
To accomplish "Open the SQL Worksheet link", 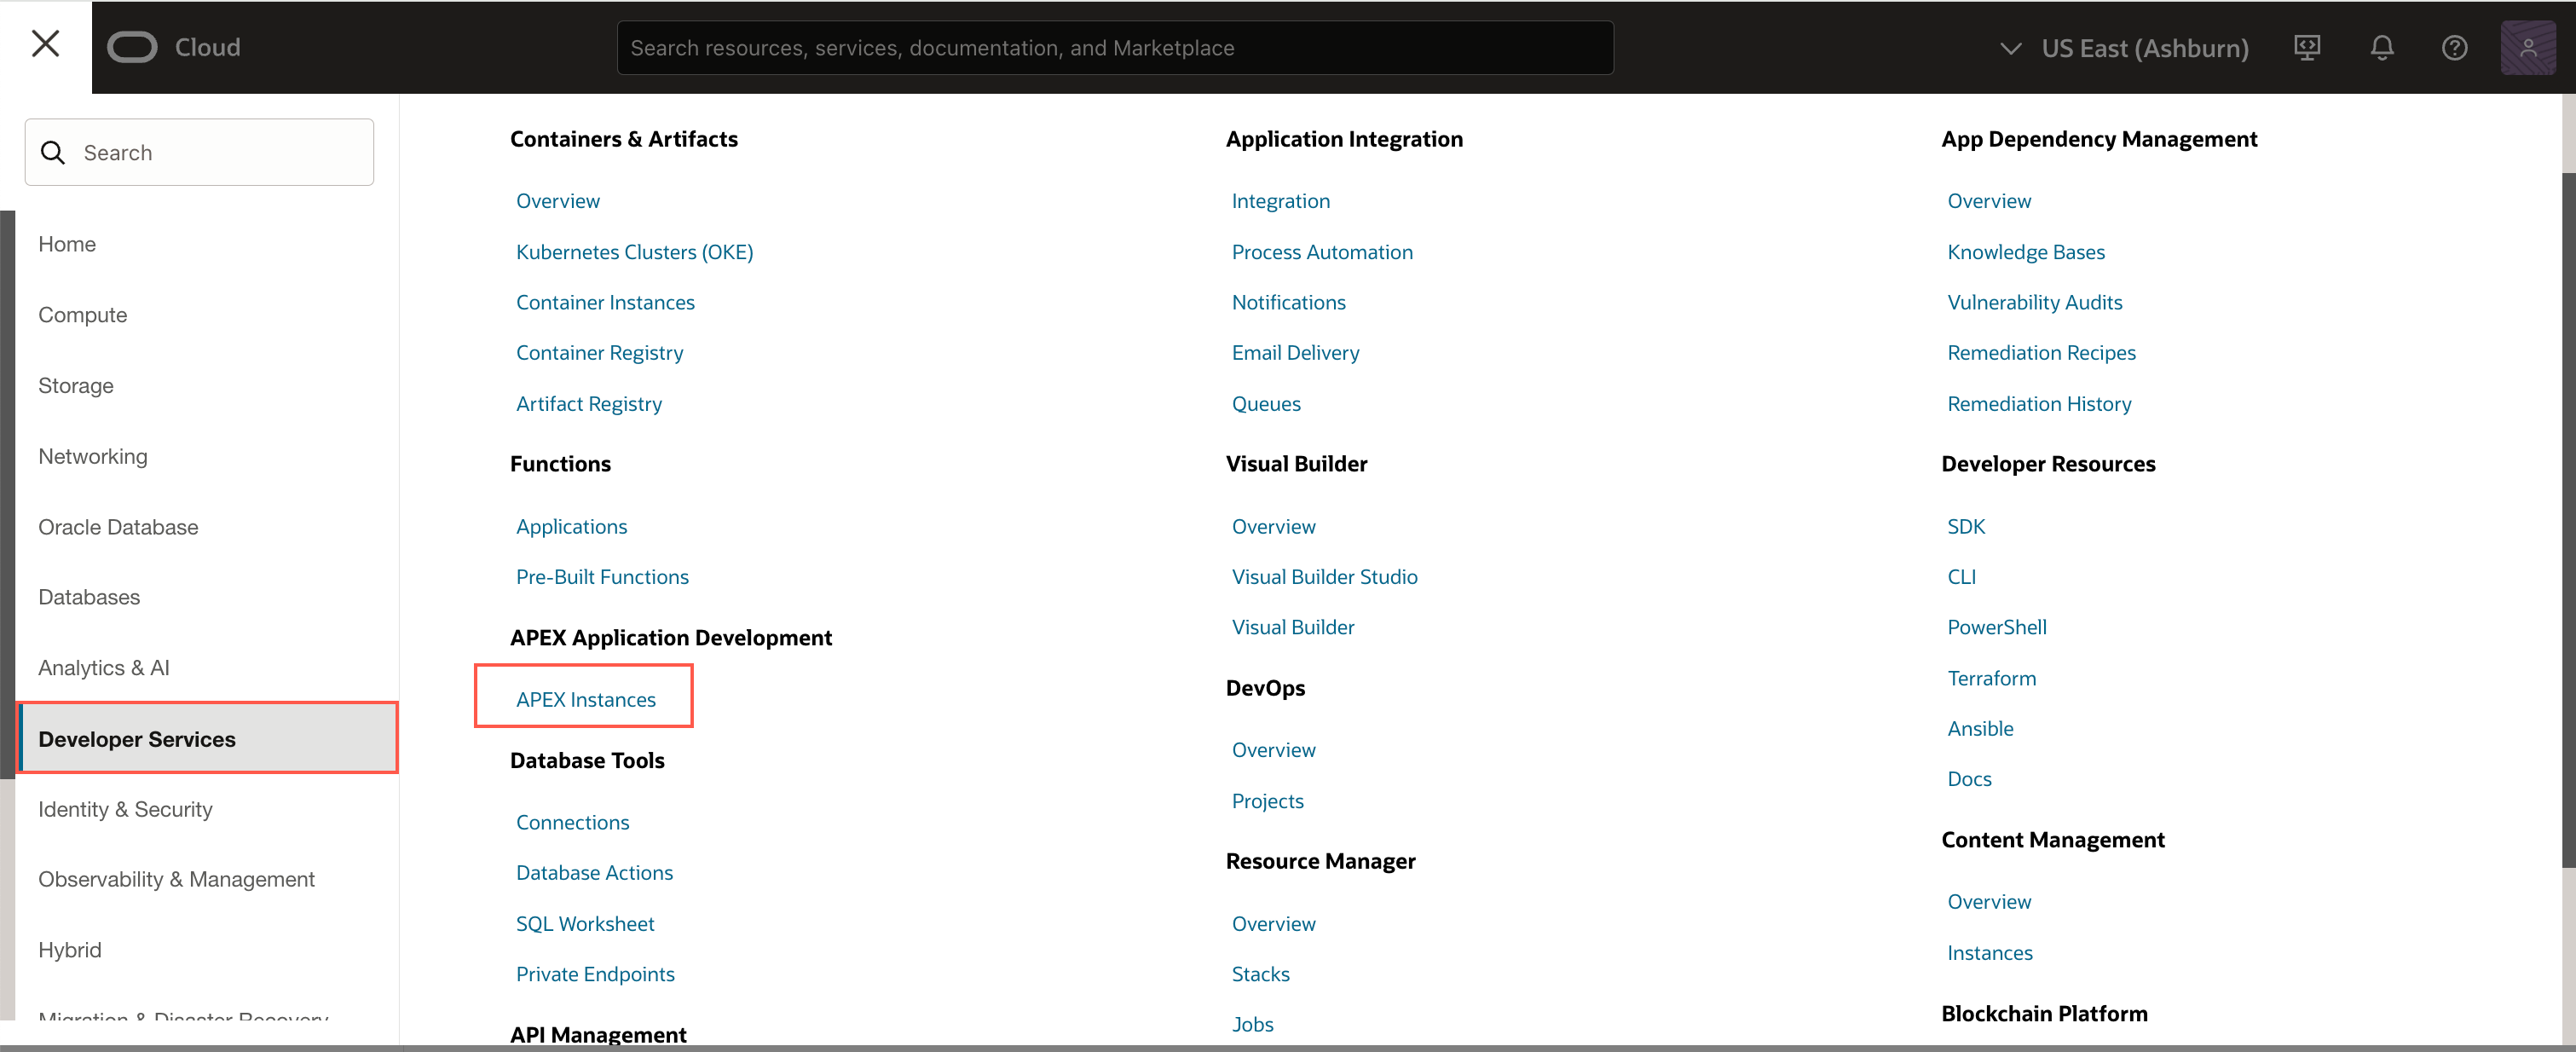I will click(584, 922).
